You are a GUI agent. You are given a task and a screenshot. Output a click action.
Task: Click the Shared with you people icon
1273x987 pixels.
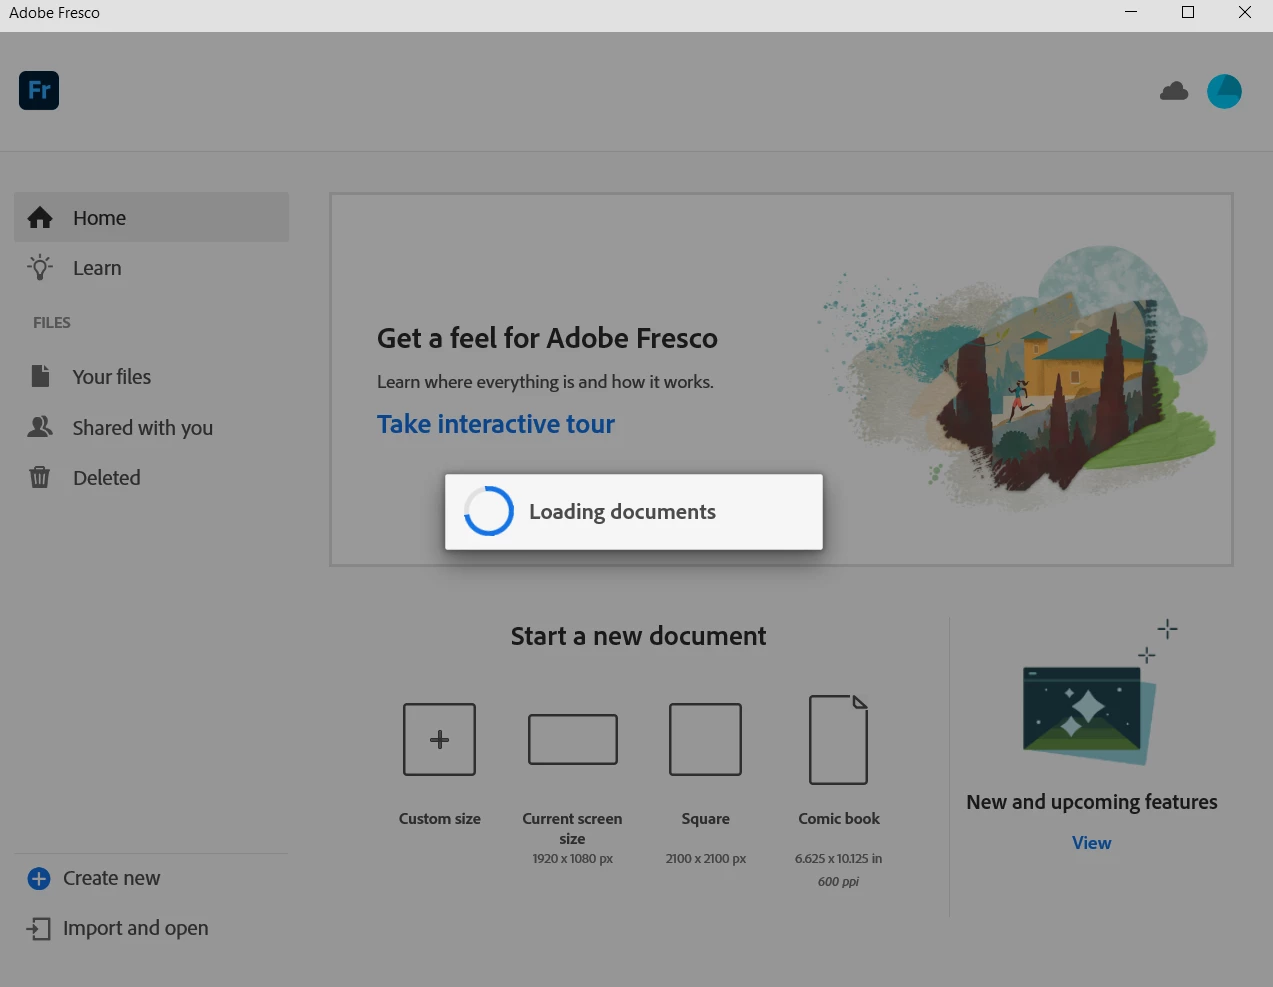point(40,427)
